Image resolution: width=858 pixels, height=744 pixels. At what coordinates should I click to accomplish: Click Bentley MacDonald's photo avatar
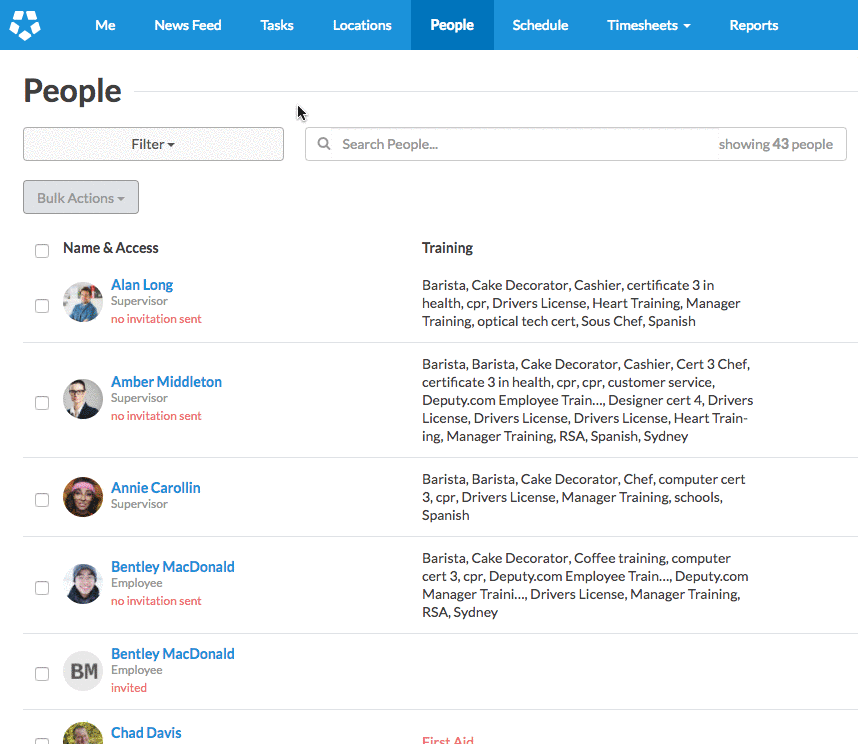tap(83, 584)
